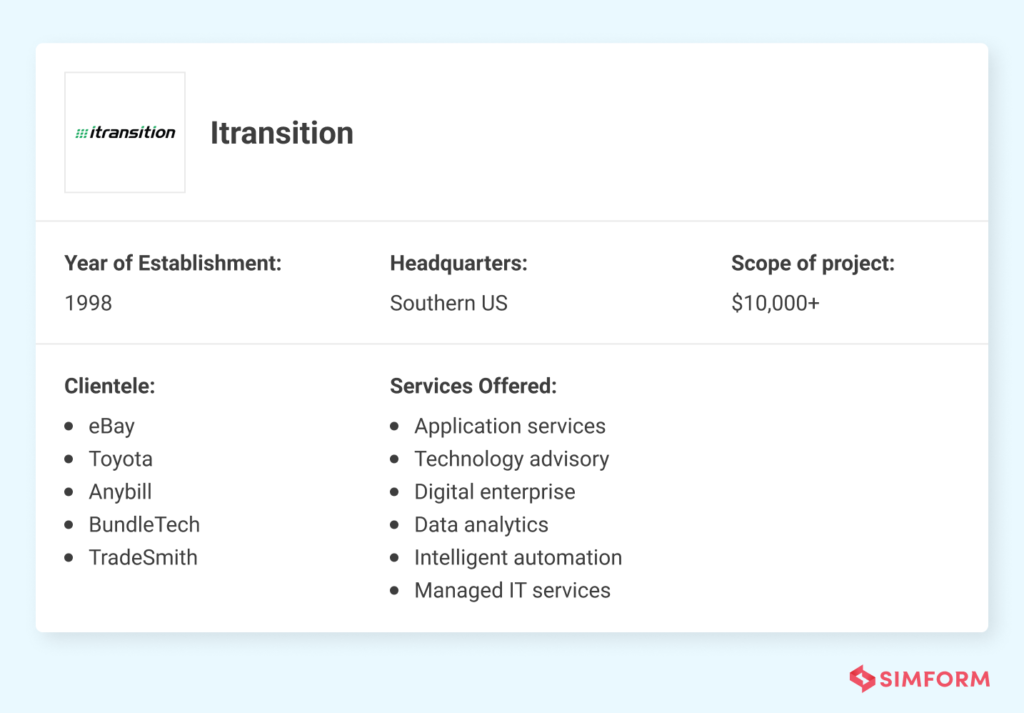Click the Services Offered heading
Screen dimensions: 1024x713
[x=473, y=386]
